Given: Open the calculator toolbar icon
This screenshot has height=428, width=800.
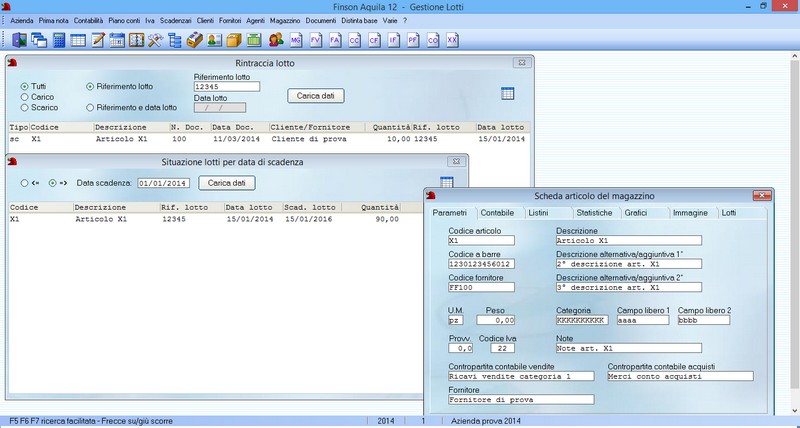Looking at the screenshot, I should click(59, 40).
